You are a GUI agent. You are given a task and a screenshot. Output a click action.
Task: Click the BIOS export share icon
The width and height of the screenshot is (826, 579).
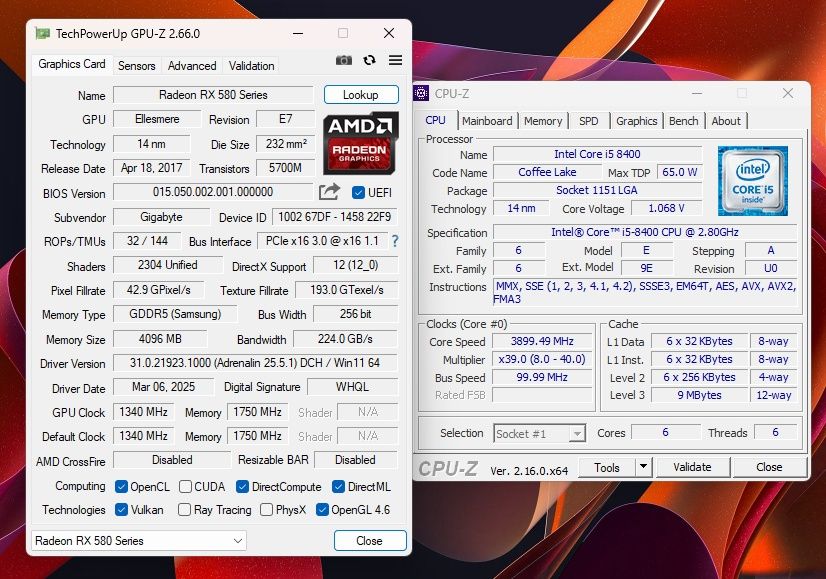coord(329,192)
